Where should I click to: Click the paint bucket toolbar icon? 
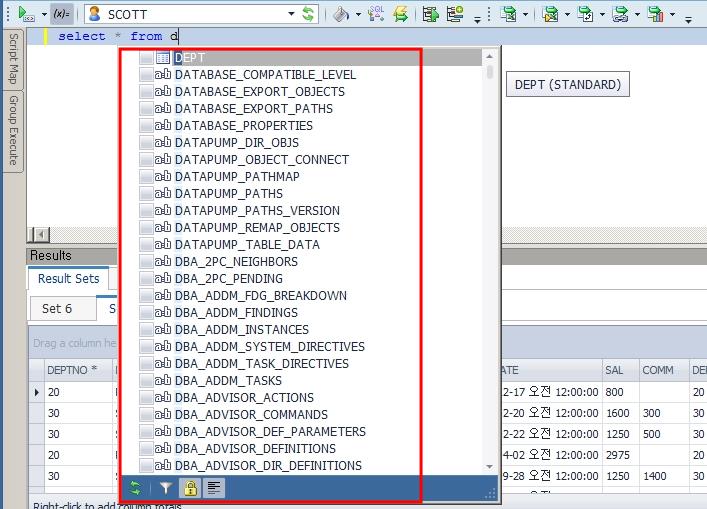pyautogui.click(x=339, y=14)
